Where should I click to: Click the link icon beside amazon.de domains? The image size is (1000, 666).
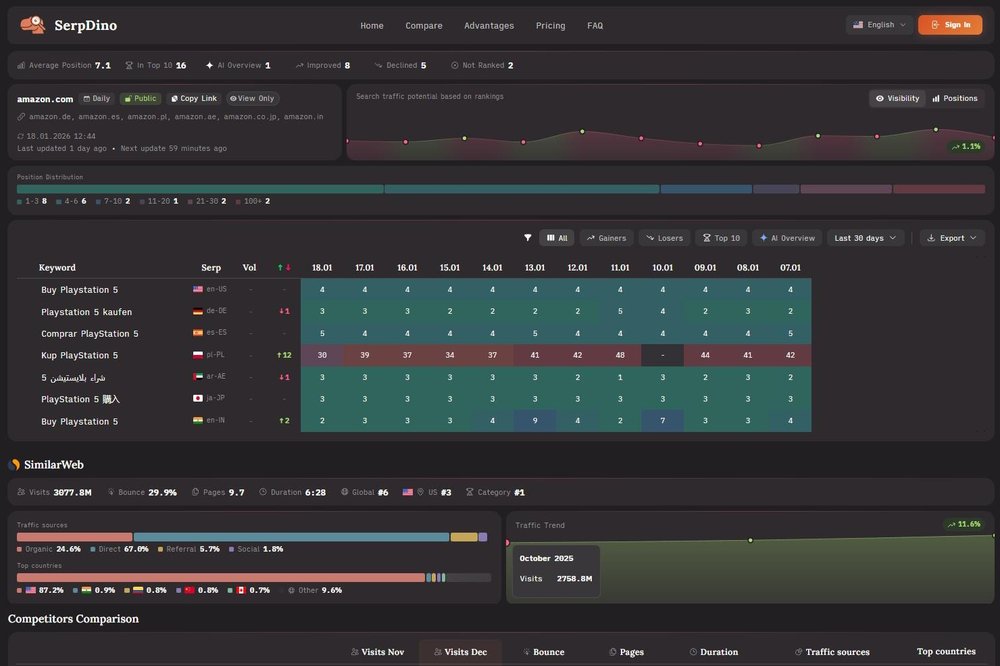pyautogui.click(x=21, y=117)
